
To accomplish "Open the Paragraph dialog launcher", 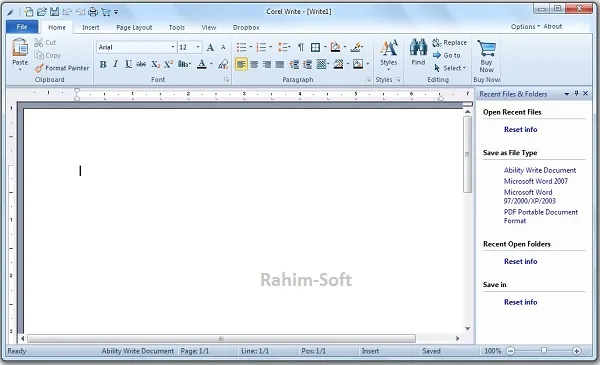I will (x=368, y=80).
